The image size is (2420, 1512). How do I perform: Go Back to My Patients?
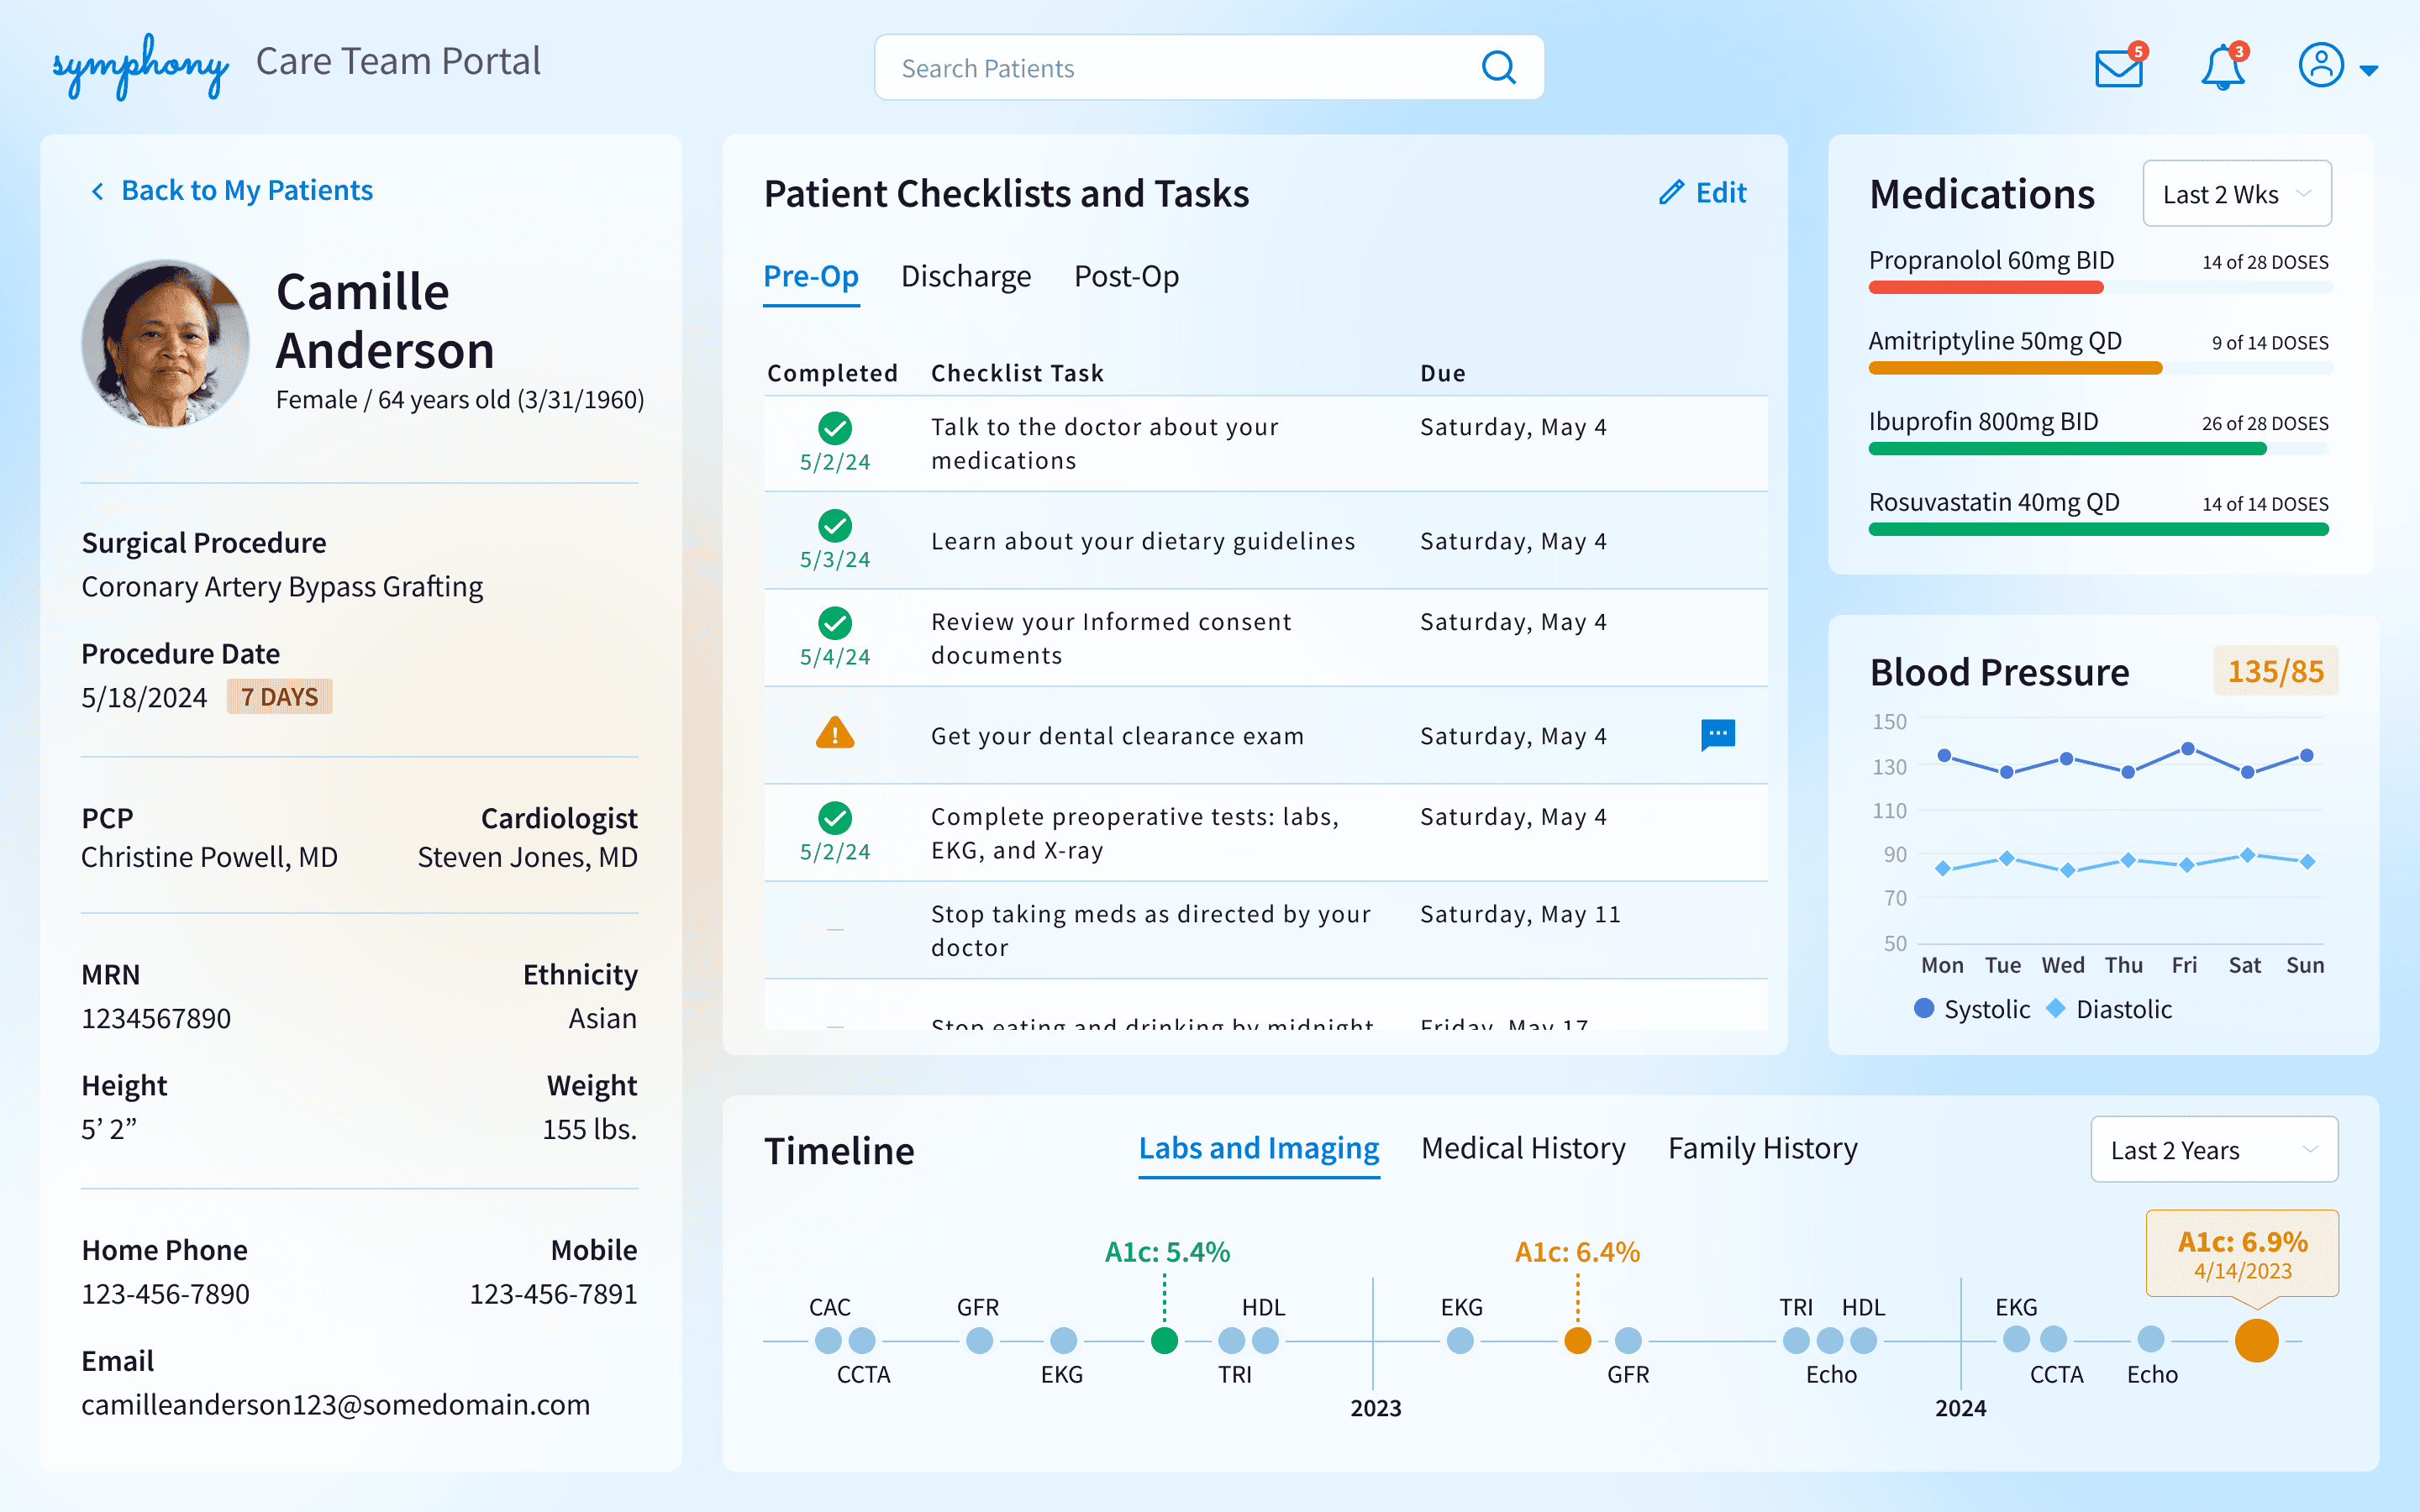click(x=246, y=190)
